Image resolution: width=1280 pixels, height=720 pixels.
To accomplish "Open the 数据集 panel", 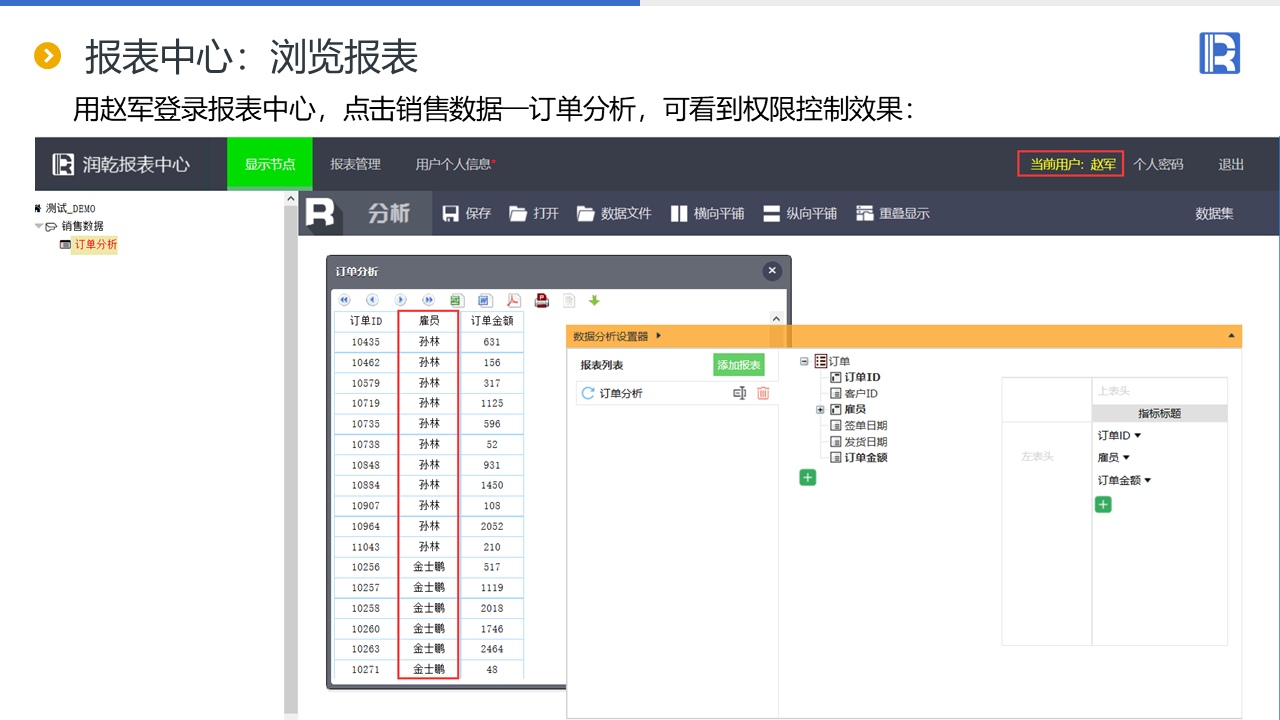I will click(x=1214, y=213).
